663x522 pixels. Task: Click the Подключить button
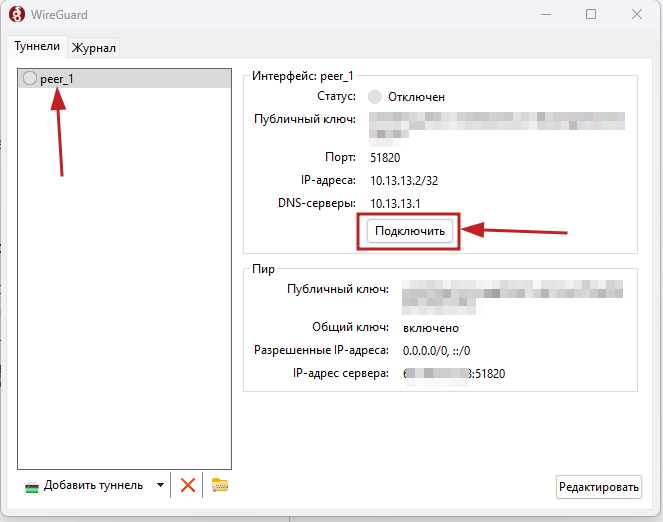(410, 231)
